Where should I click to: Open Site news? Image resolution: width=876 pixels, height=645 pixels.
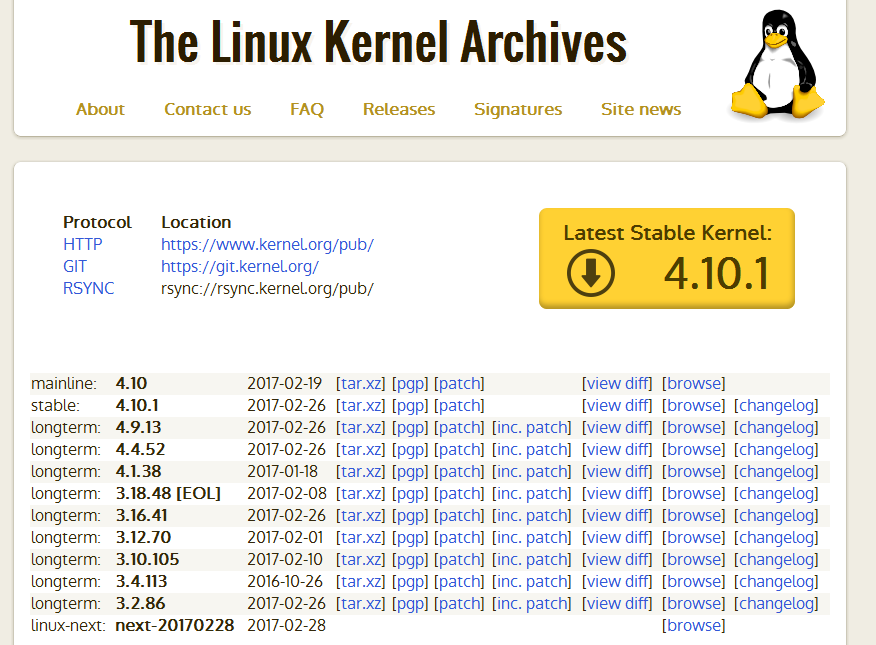[x=641, y=109]
